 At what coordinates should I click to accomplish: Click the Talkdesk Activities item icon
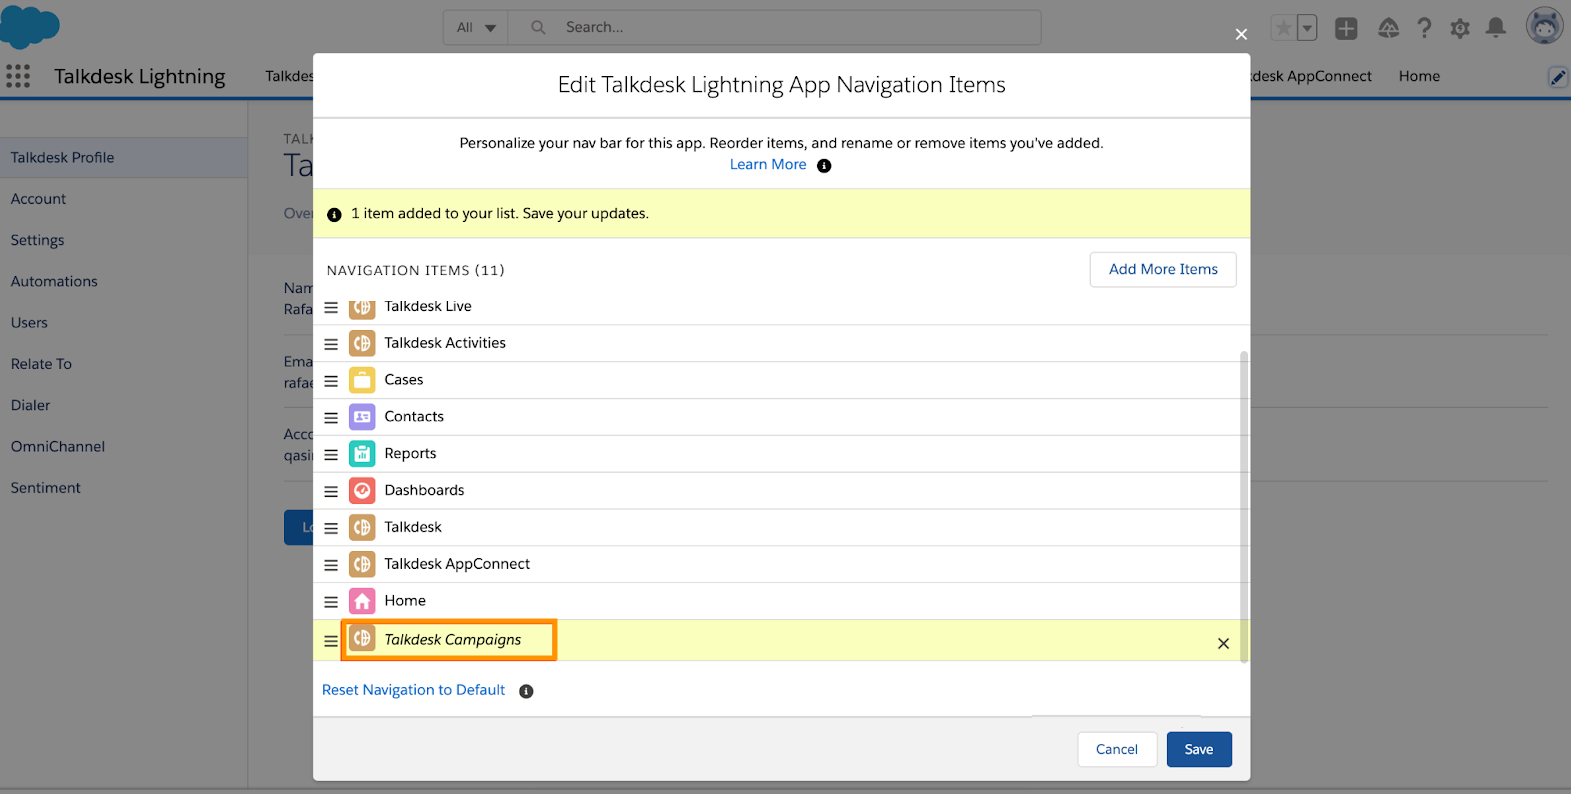click(362, 343)
